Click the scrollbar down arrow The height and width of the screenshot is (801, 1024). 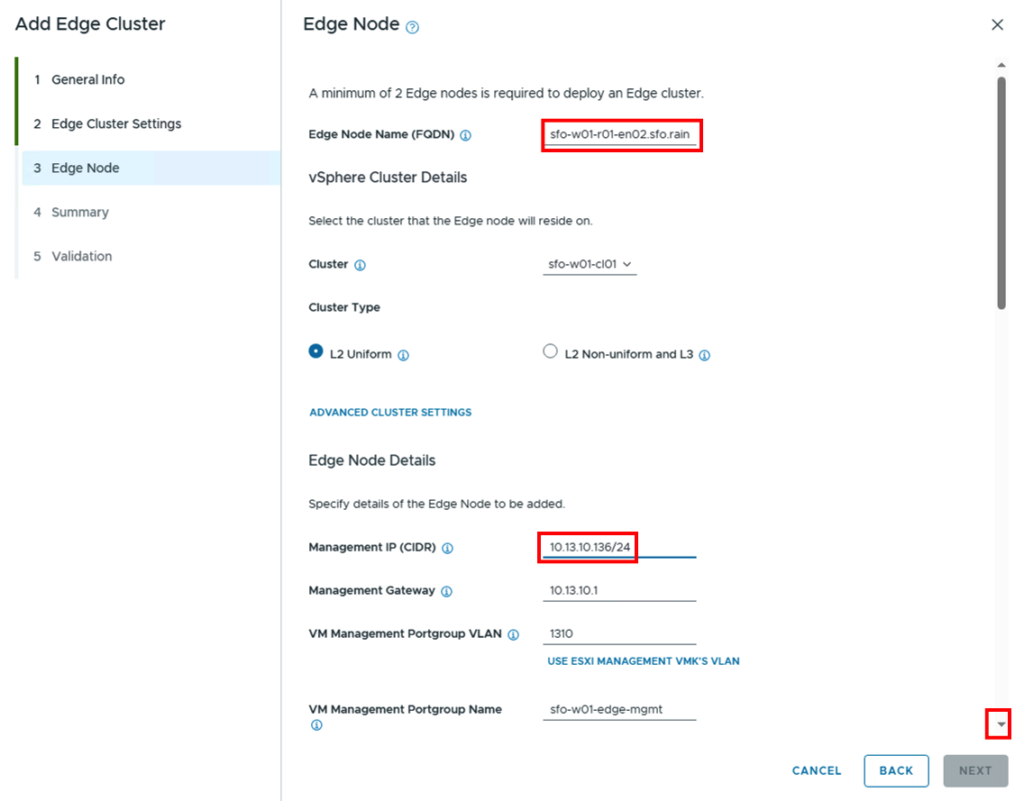click(x=1000, y=724)
